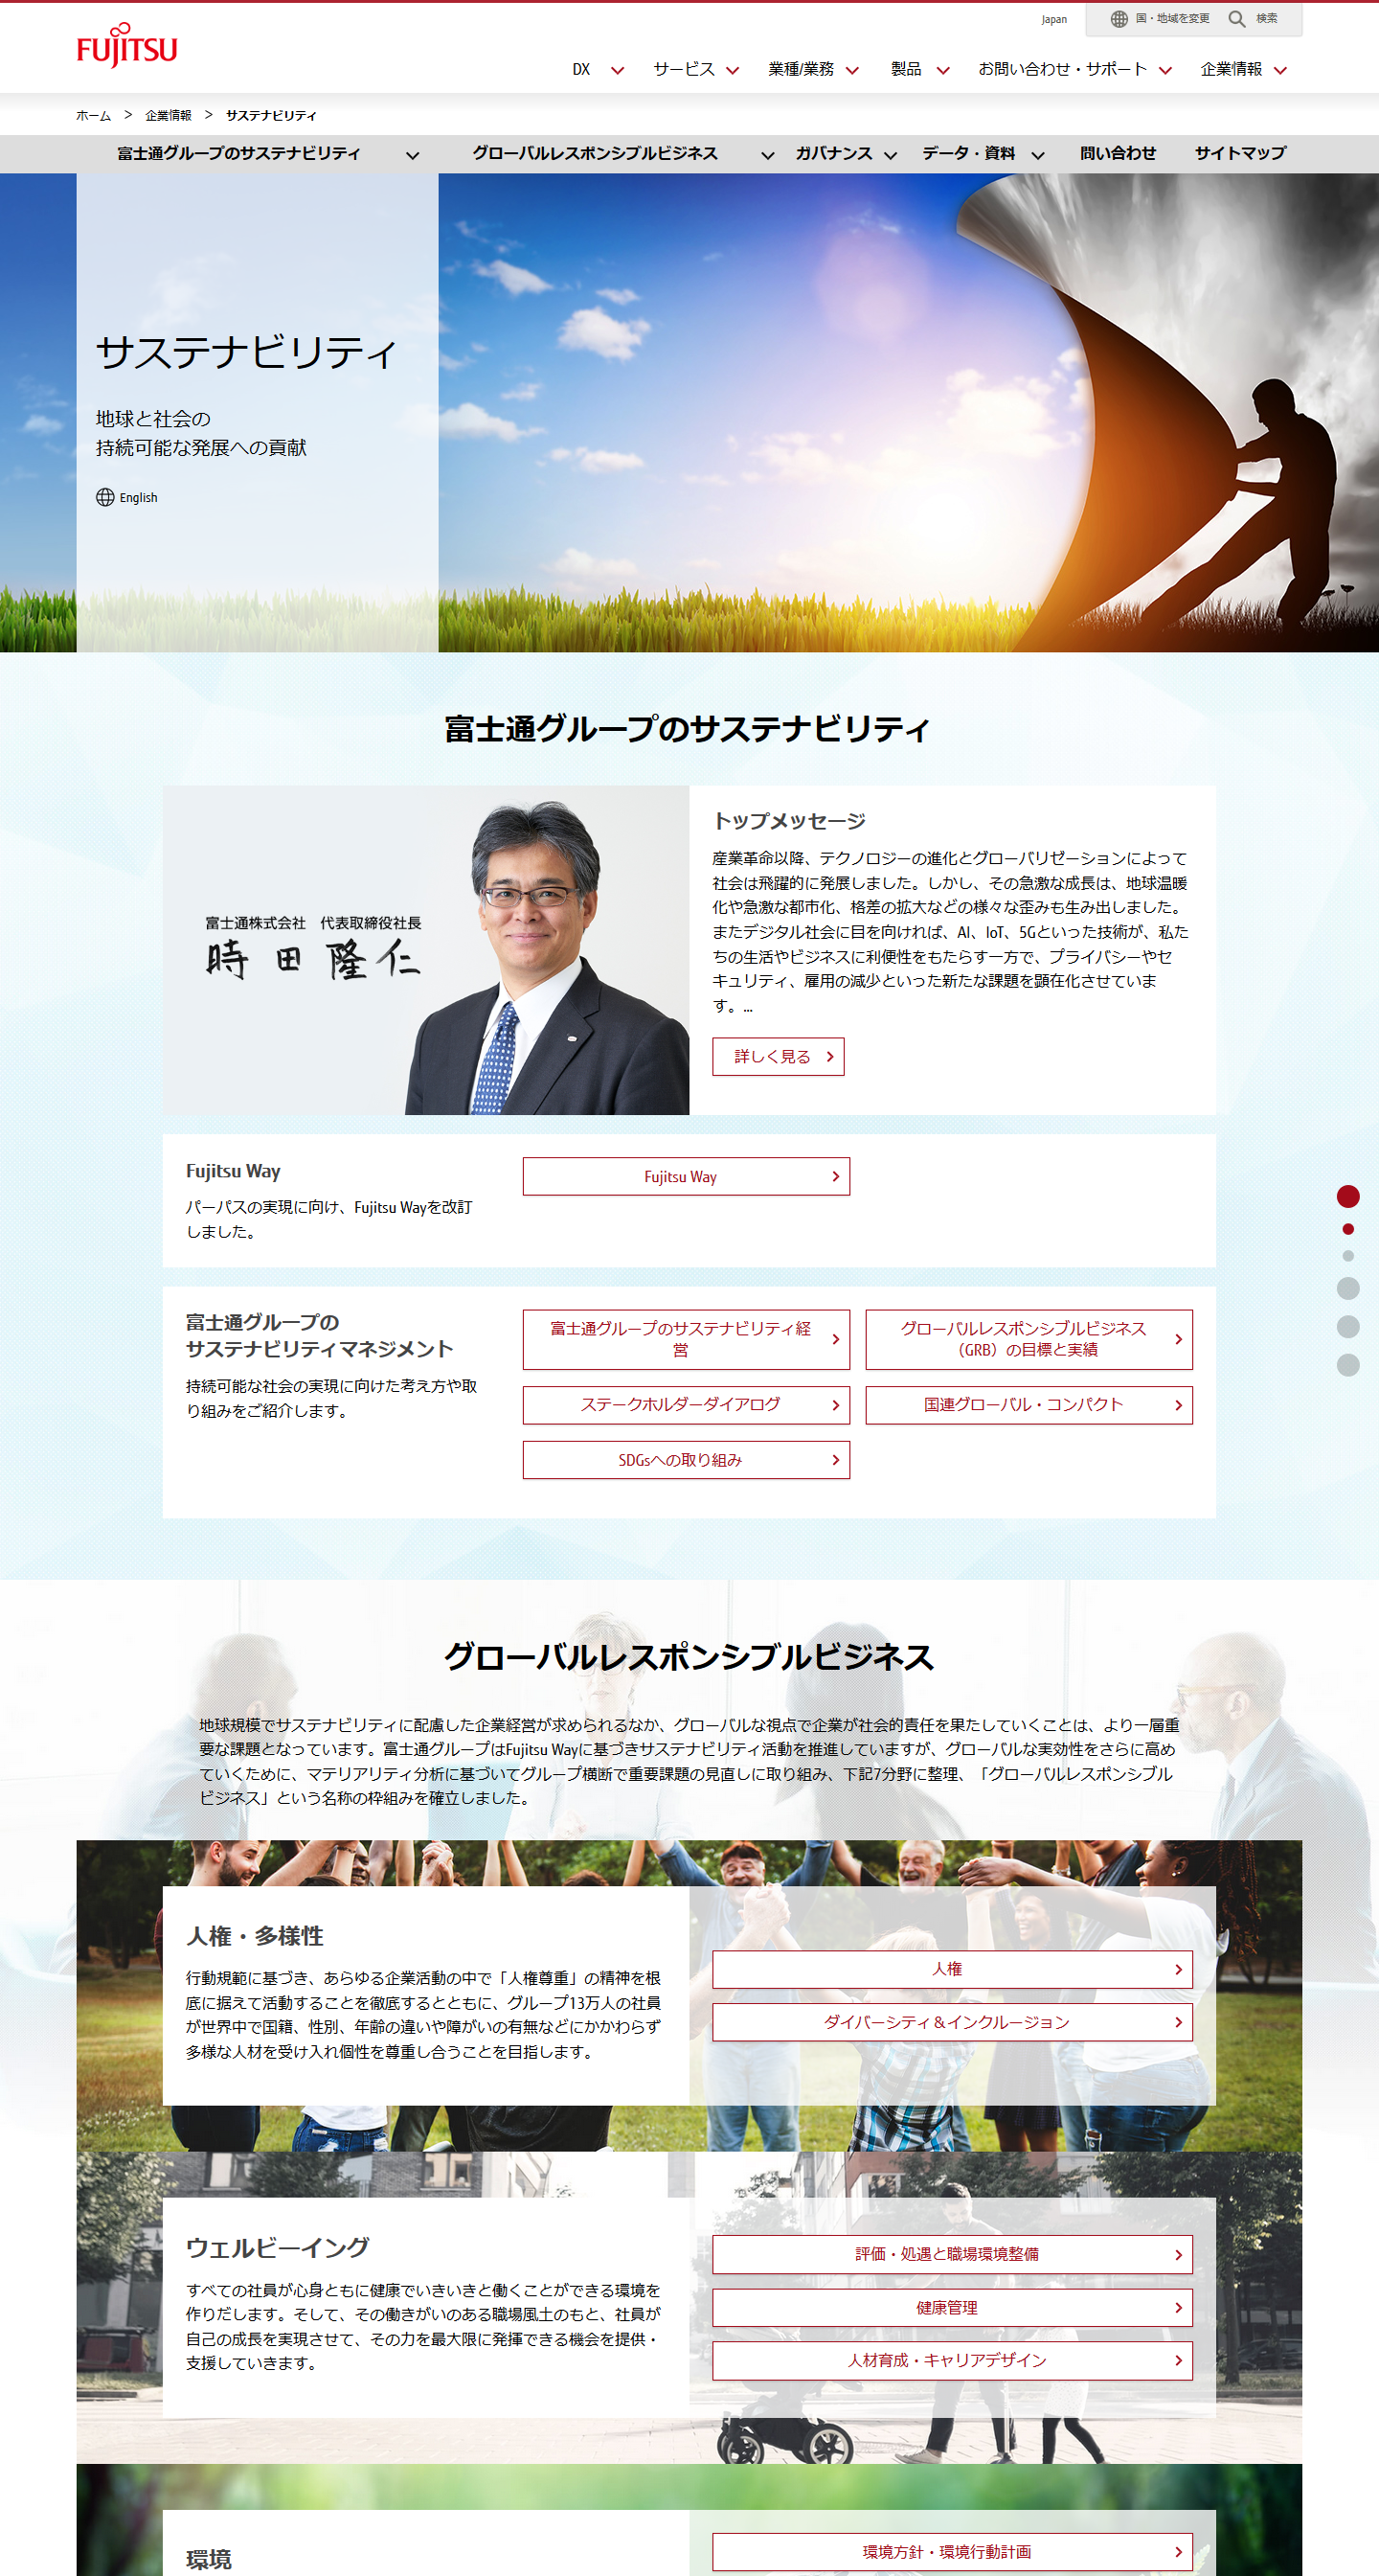Select the large red page-indicator dot
Viewport: 1379px width, 2576px height.
pyautogui.click(x=1348, y=1196)
